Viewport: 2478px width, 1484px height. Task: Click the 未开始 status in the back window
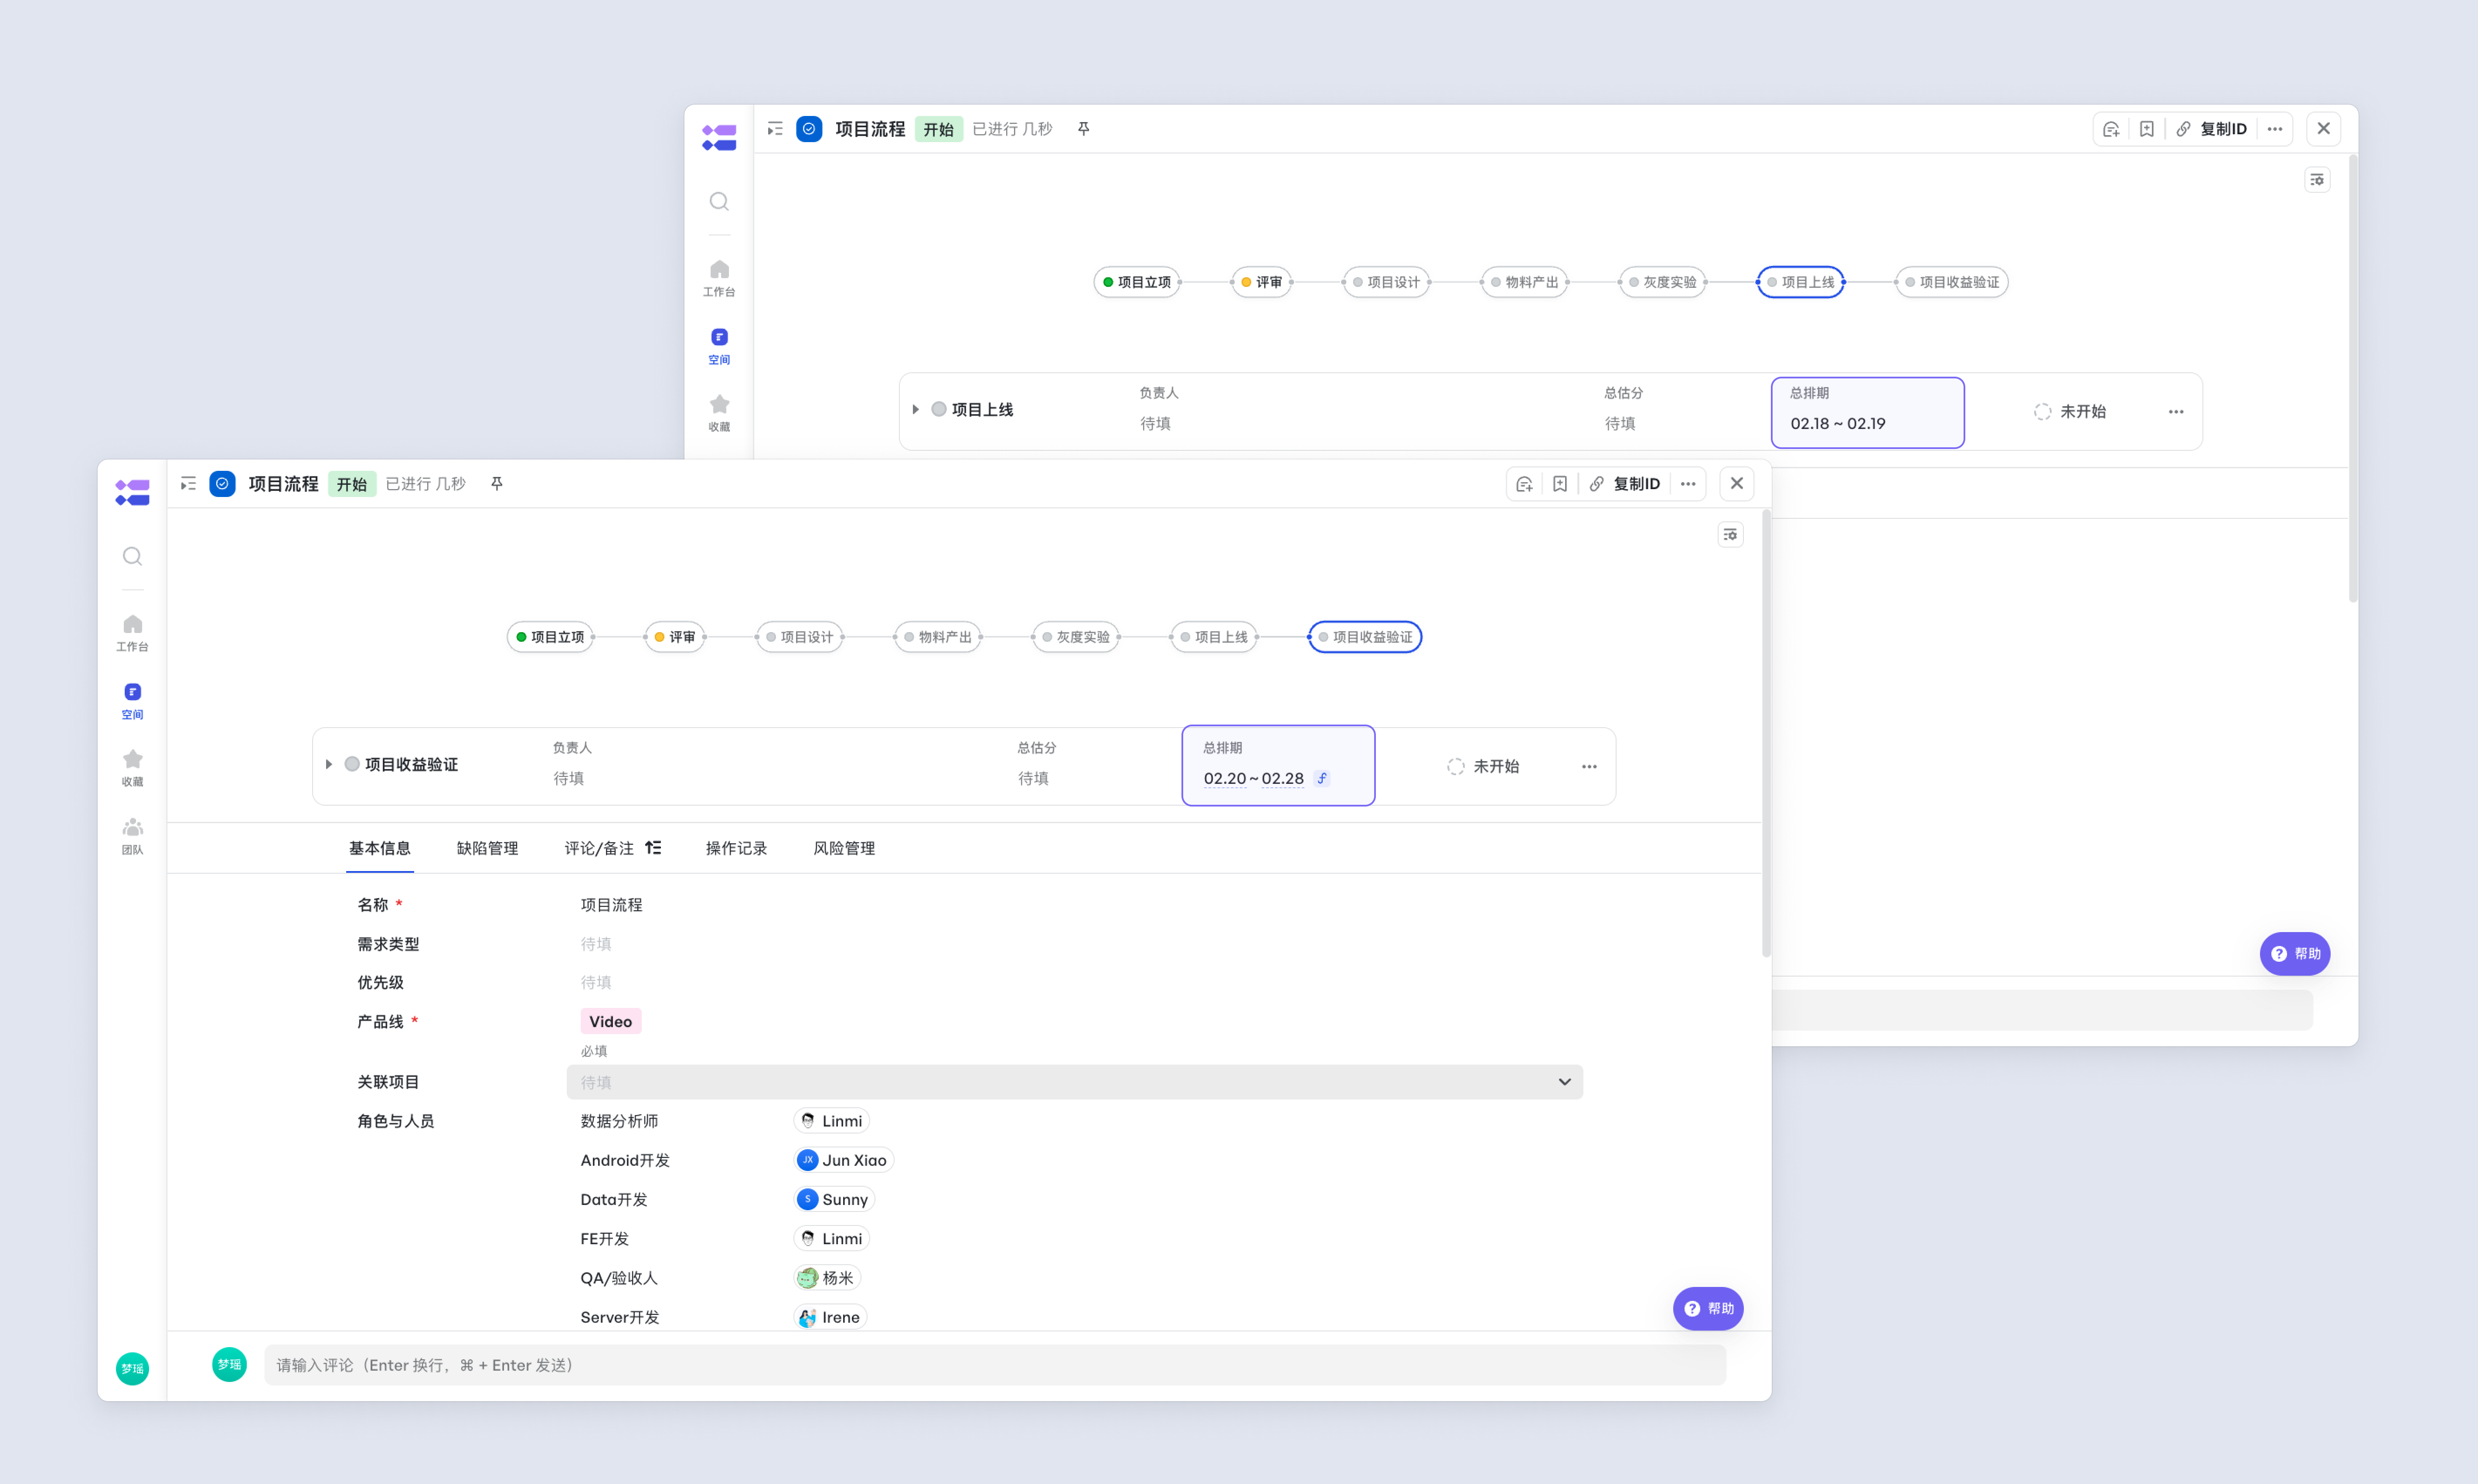tap(2070, 411)
